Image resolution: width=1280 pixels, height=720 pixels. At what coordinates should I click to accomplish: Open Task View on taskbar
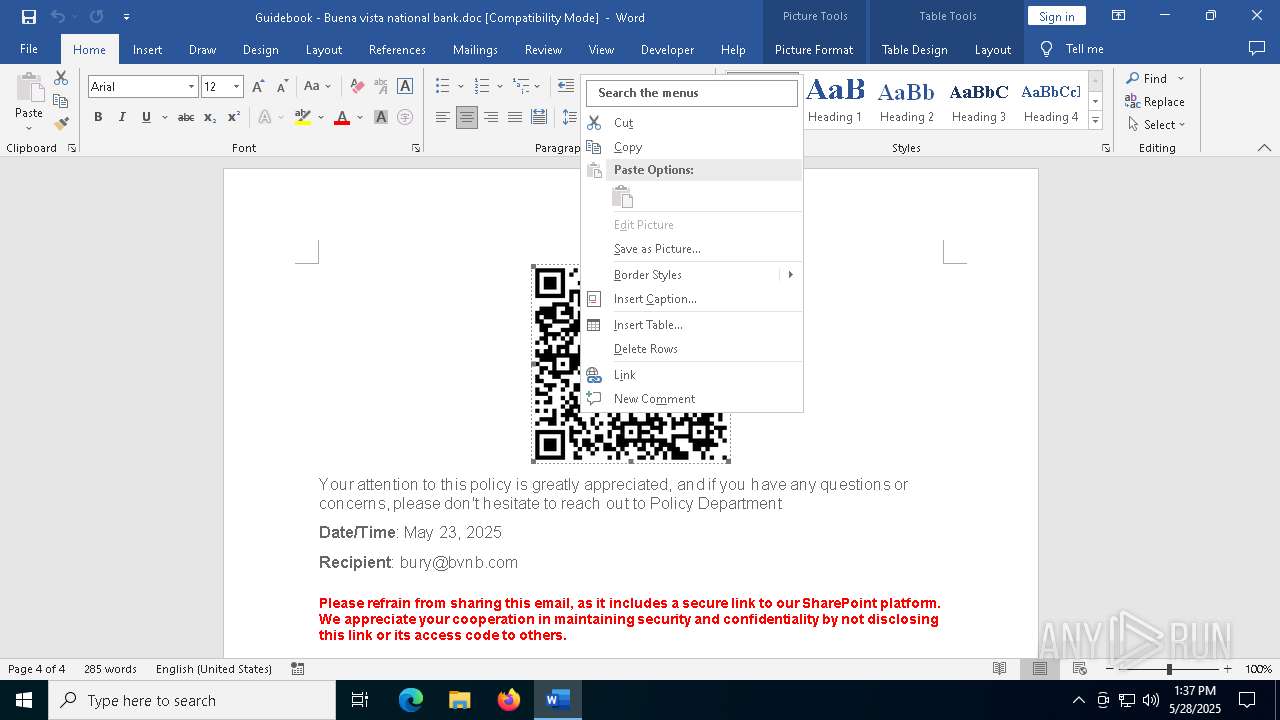(x=360, y=700)
